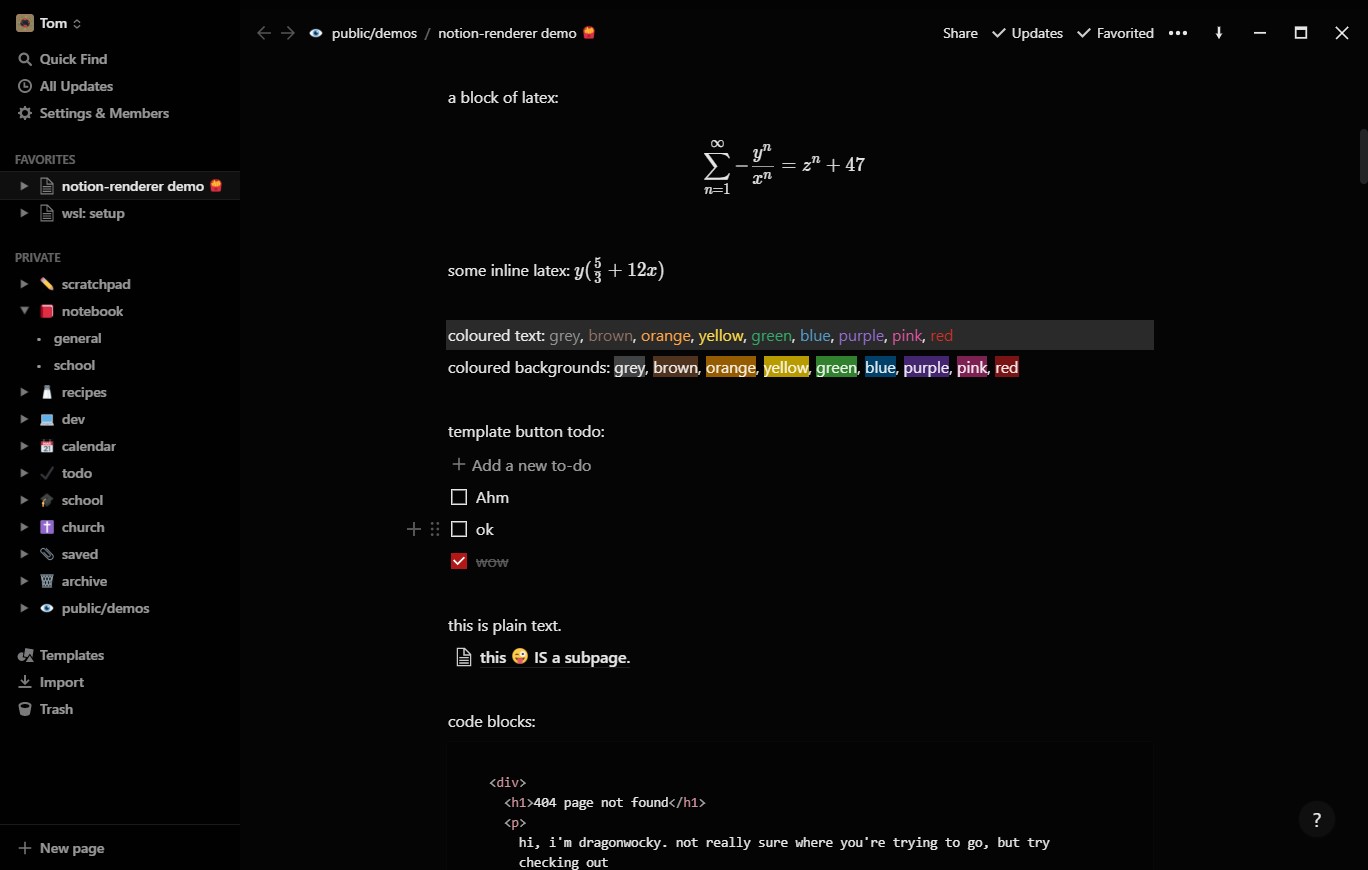Check the Ahm to-do checkbox

tap(459, 497)
